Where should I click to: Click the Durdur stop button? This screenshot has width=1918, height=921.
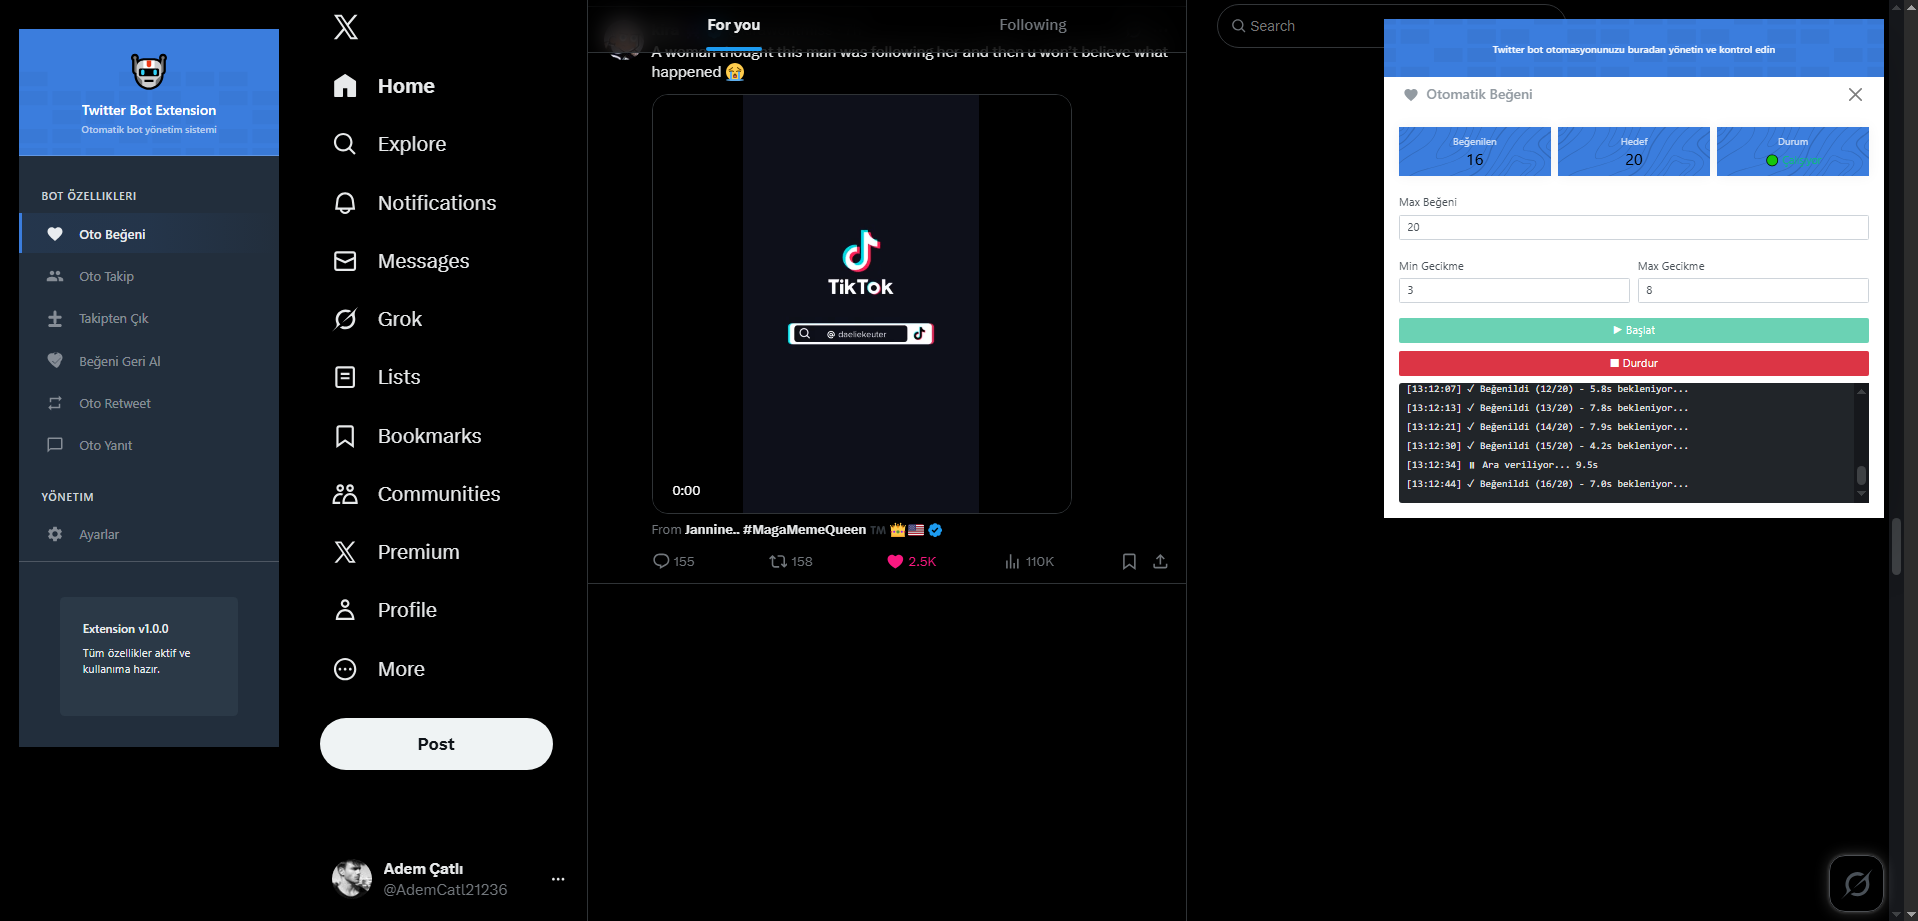pos(1633,363)
